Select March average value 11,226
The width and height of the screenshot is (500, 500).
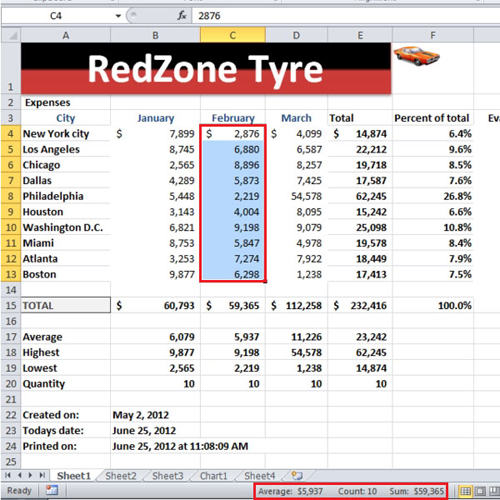coord(296,337)
